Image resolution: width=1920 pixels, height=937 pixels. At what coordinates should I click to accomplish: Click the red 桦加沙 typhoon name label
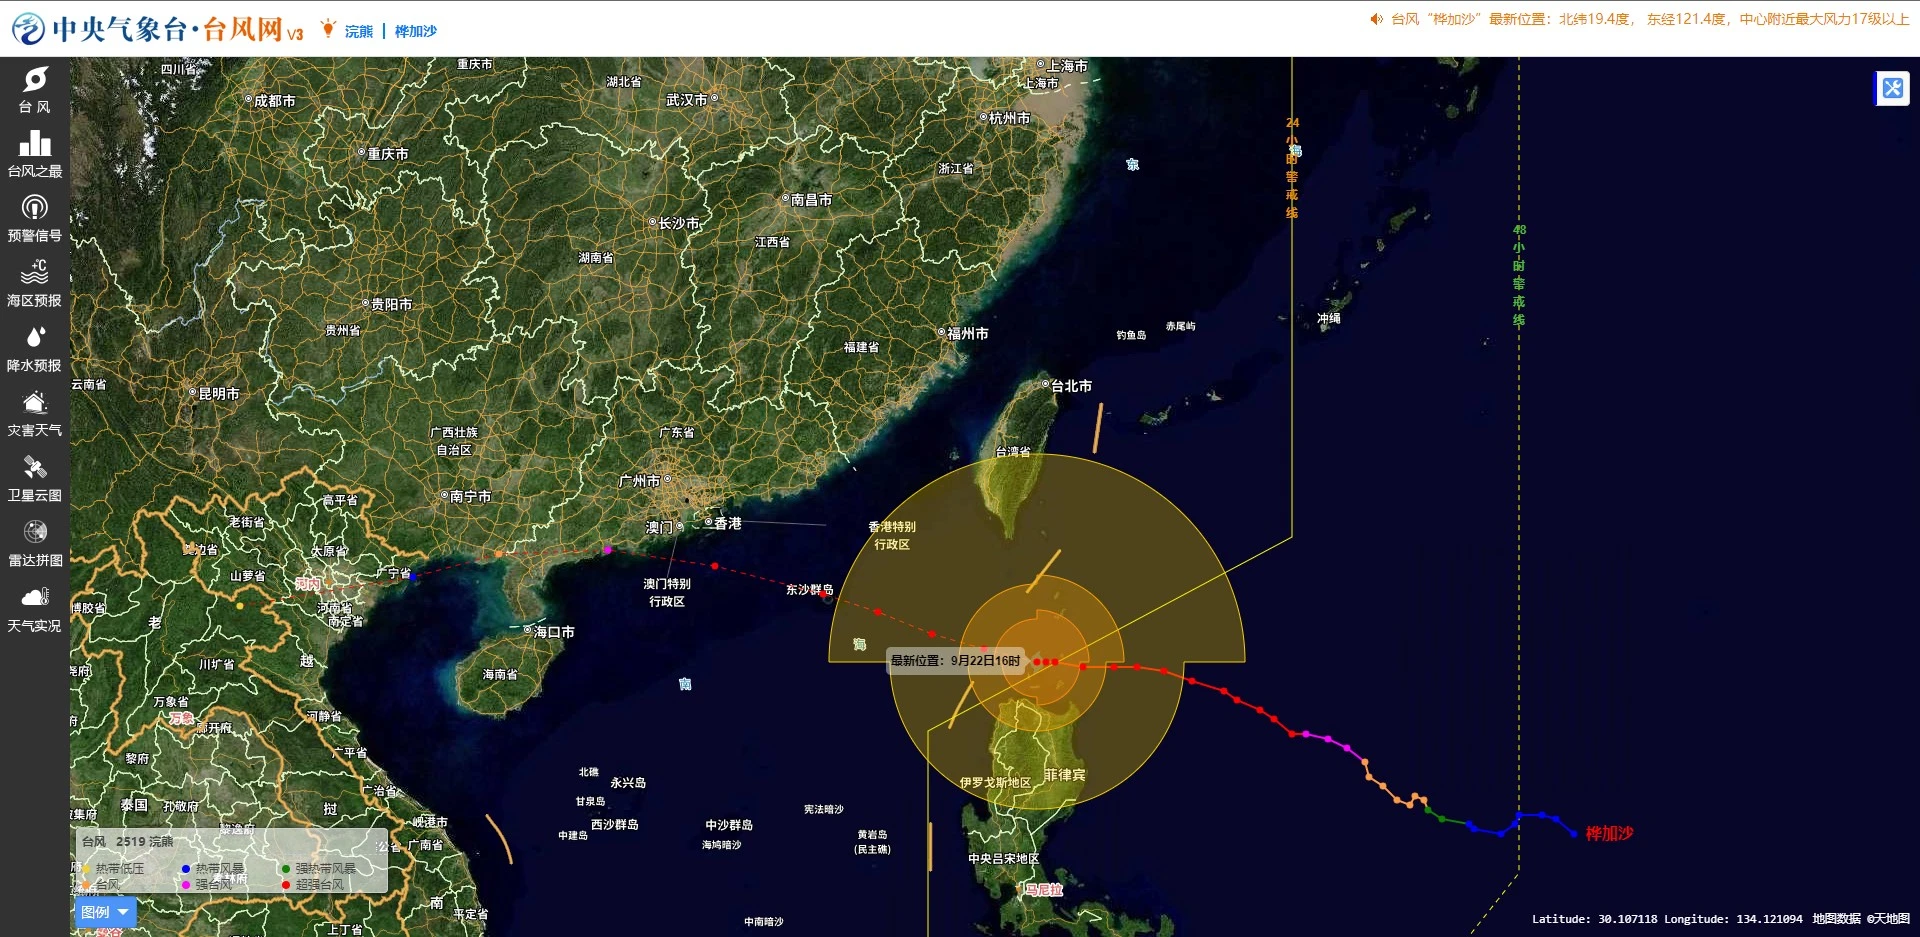tap(1609, 833)
